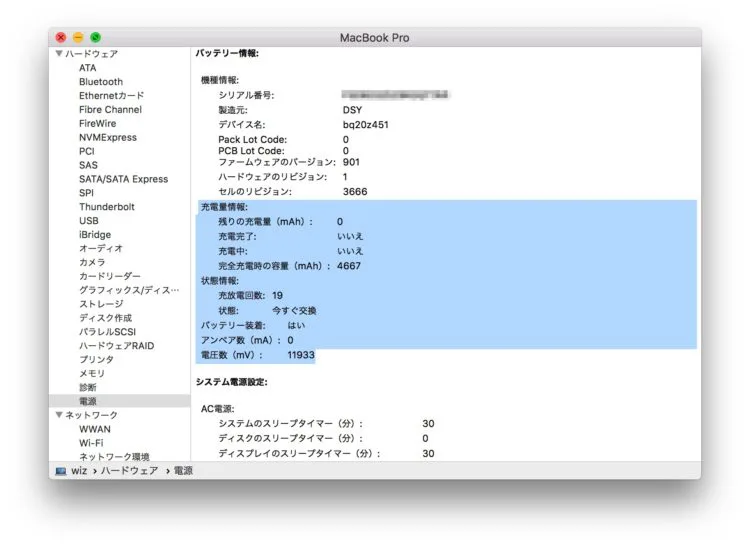Screen dimensions: 750x549
Task: Select プリンタ in the sidebar
Action: pos(96,359)
